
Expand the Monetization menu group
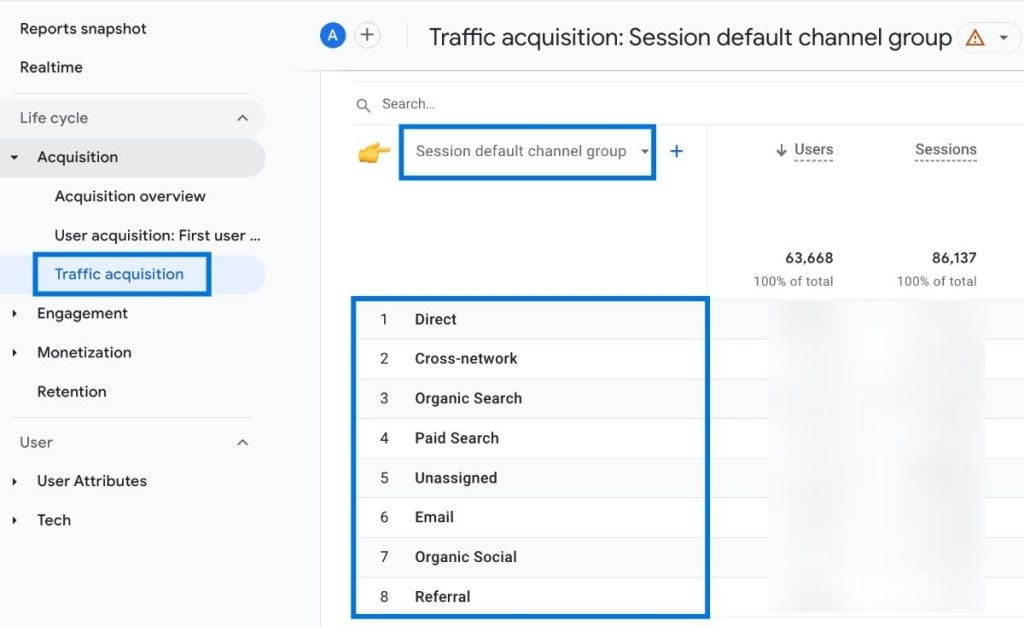[x=15, y=353]
